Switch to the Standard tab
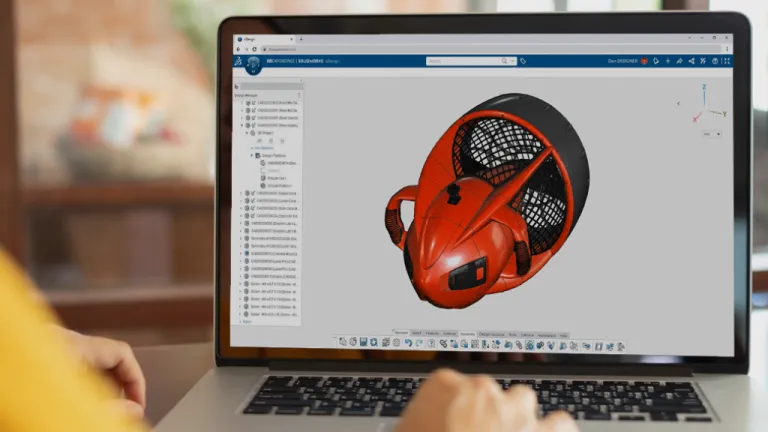 point(402,333)
